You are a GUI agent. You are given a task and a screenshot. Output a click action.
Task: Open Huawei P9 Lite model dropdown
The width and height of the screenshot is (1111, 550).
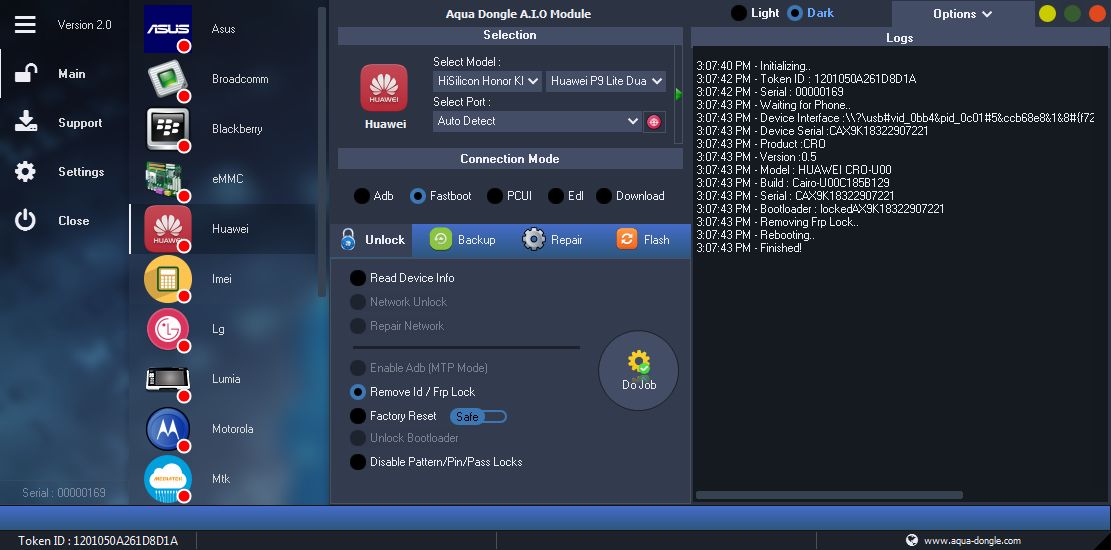pos(606,82)
